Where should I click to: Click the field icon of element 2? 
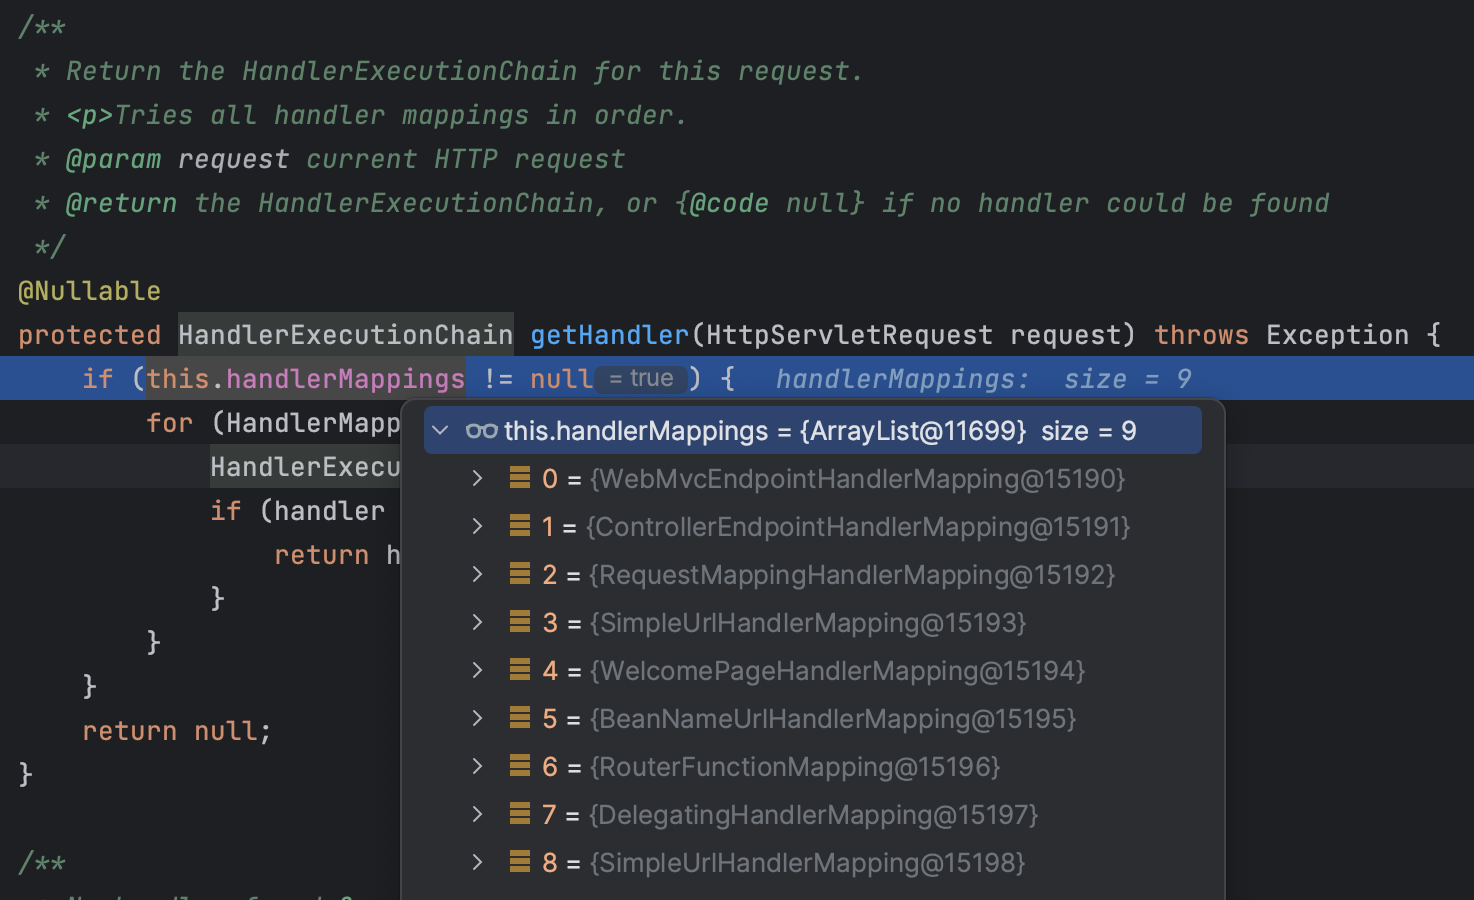click(x=520, y=574)
